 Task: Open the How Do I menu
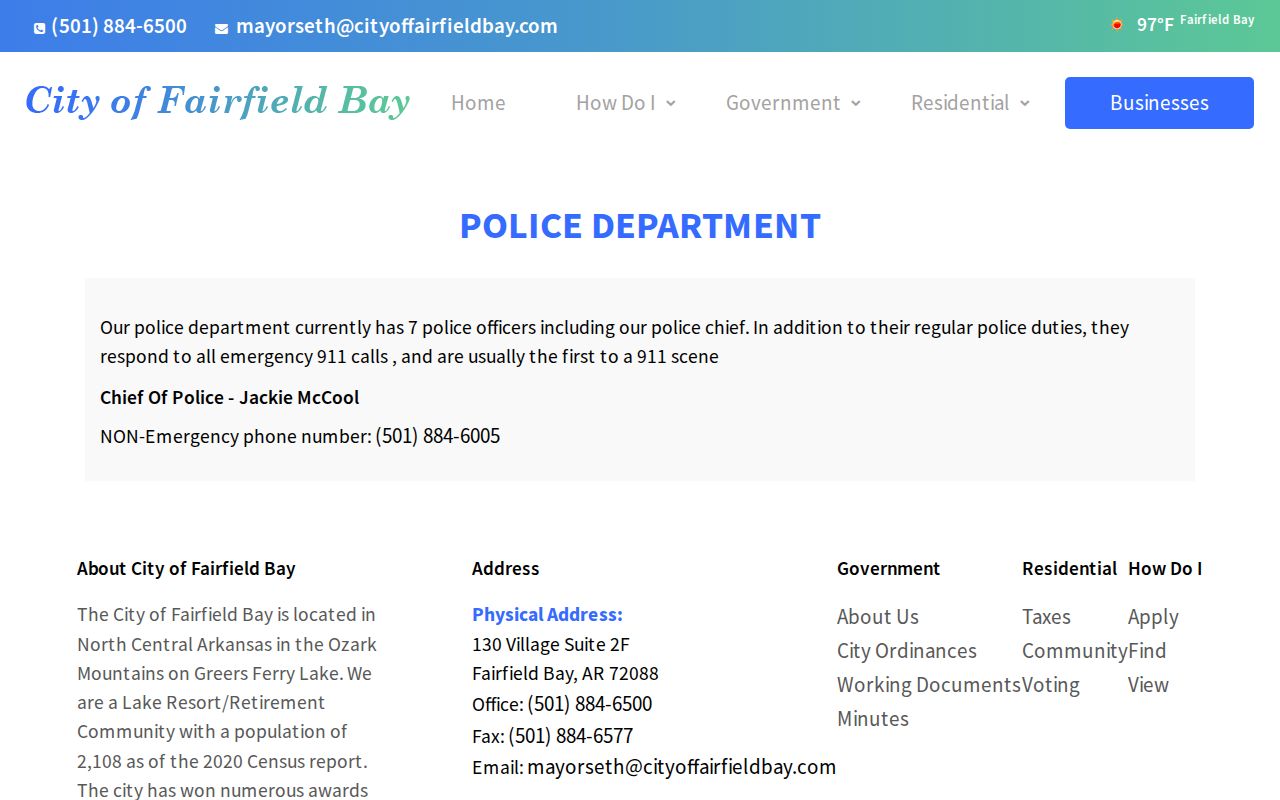click(616, 102)
